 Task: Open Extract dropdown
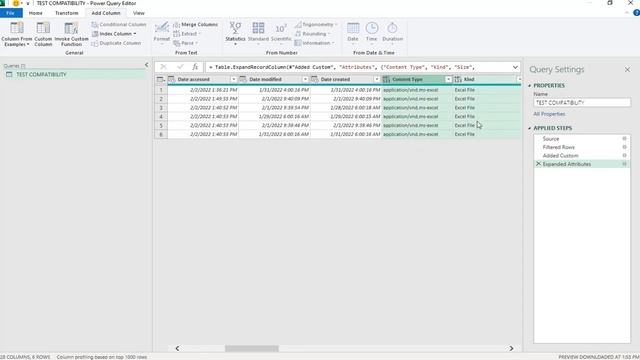pos(187,34)
